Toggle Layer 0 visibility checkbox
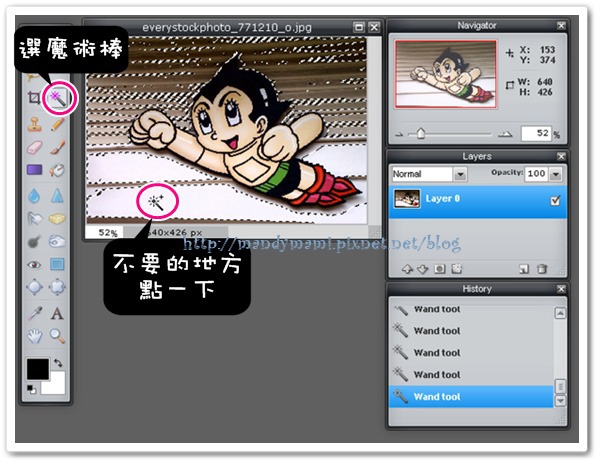Screen dimensions: 600x464 coord(555,200)
